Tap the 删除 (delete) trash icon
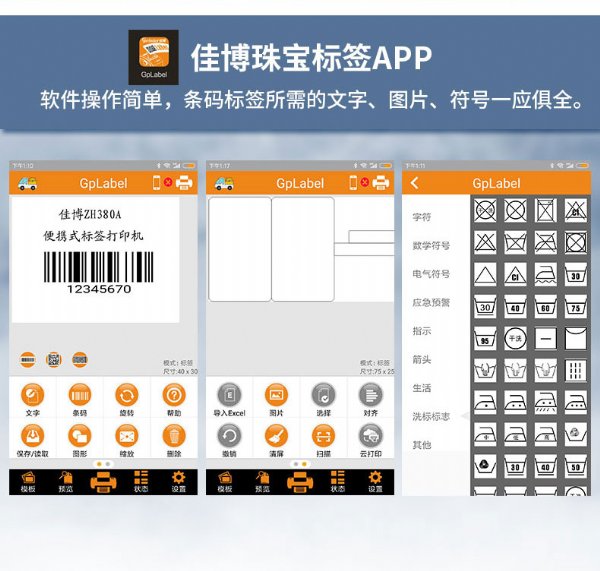This screenshot has height=571, width=600. pos(174,436)
